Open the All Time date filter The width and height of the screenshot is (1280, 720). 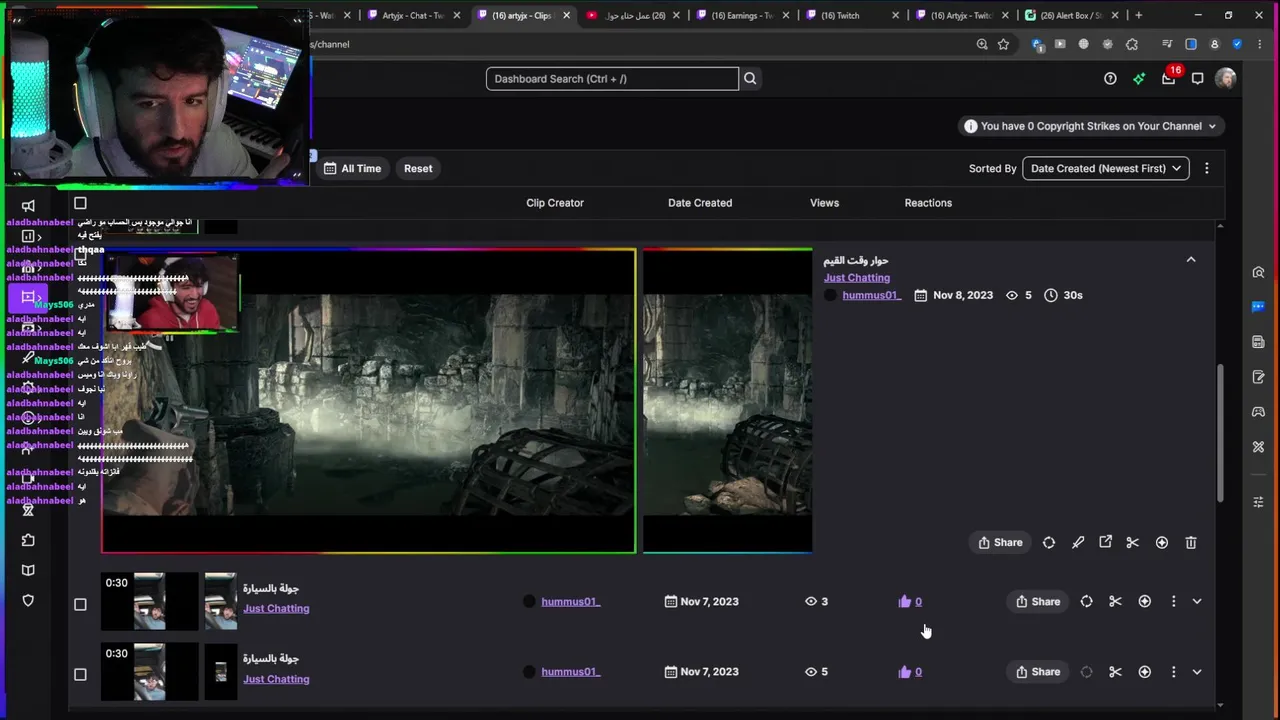(x=352, y=168)
